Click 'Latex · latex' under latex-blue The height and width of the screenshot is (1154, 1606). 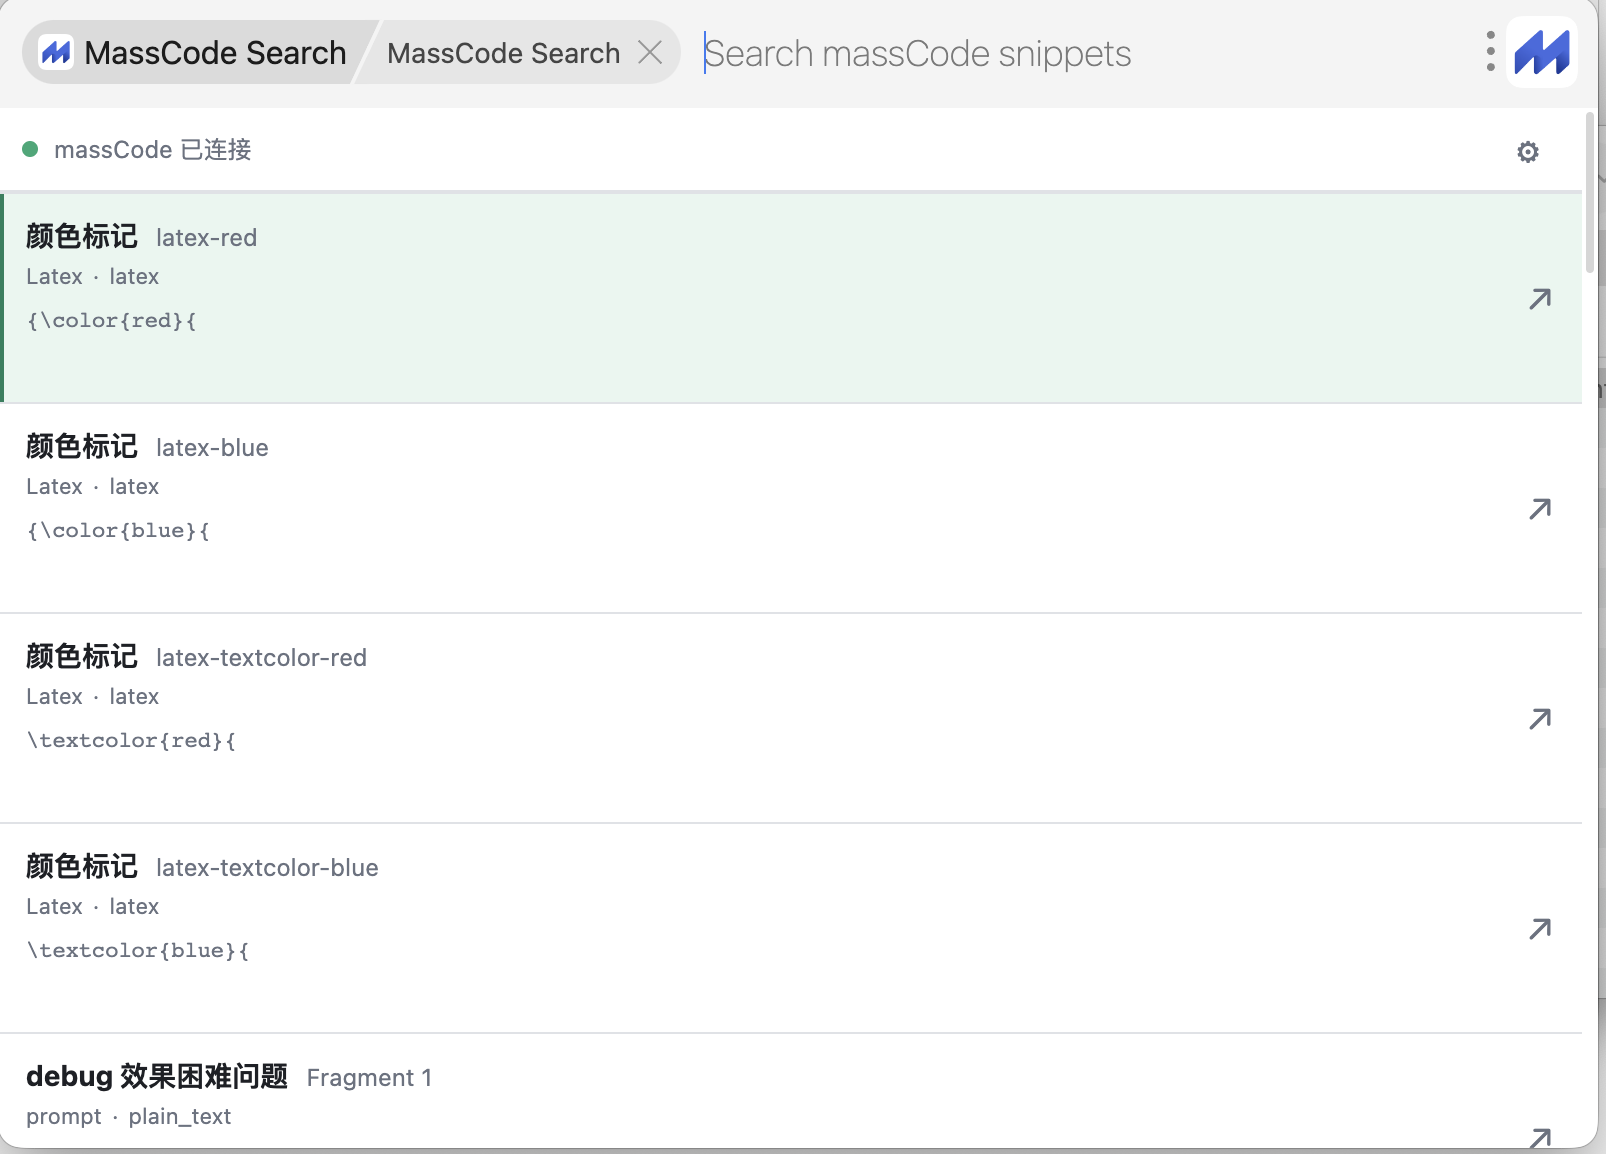pyautogui.click(x=93, y=486)
